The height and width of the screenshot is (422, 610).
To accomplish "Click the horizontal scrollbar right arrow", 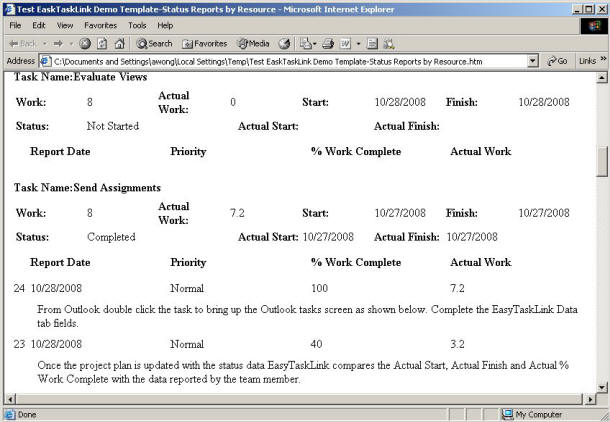I will [590, 399].
